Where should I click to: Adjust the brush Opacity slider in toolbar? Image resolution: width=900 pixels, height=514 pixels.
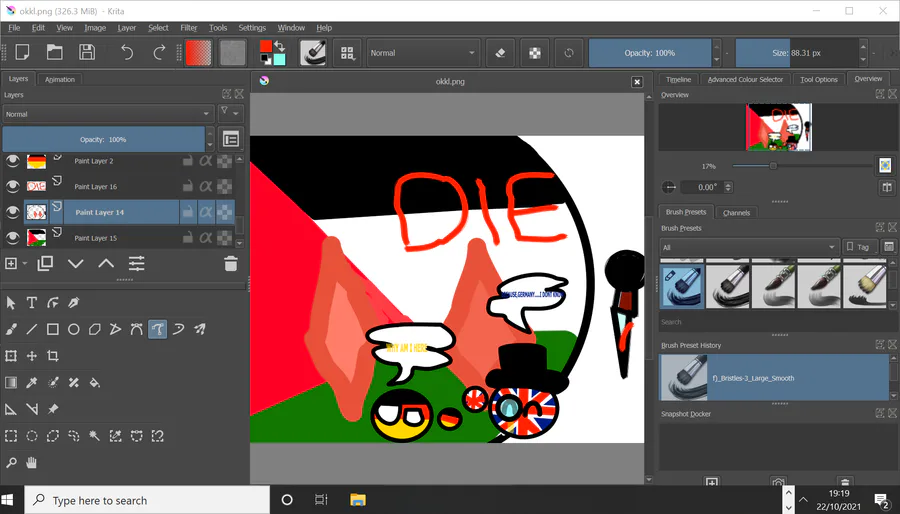(x=650, y=53)
